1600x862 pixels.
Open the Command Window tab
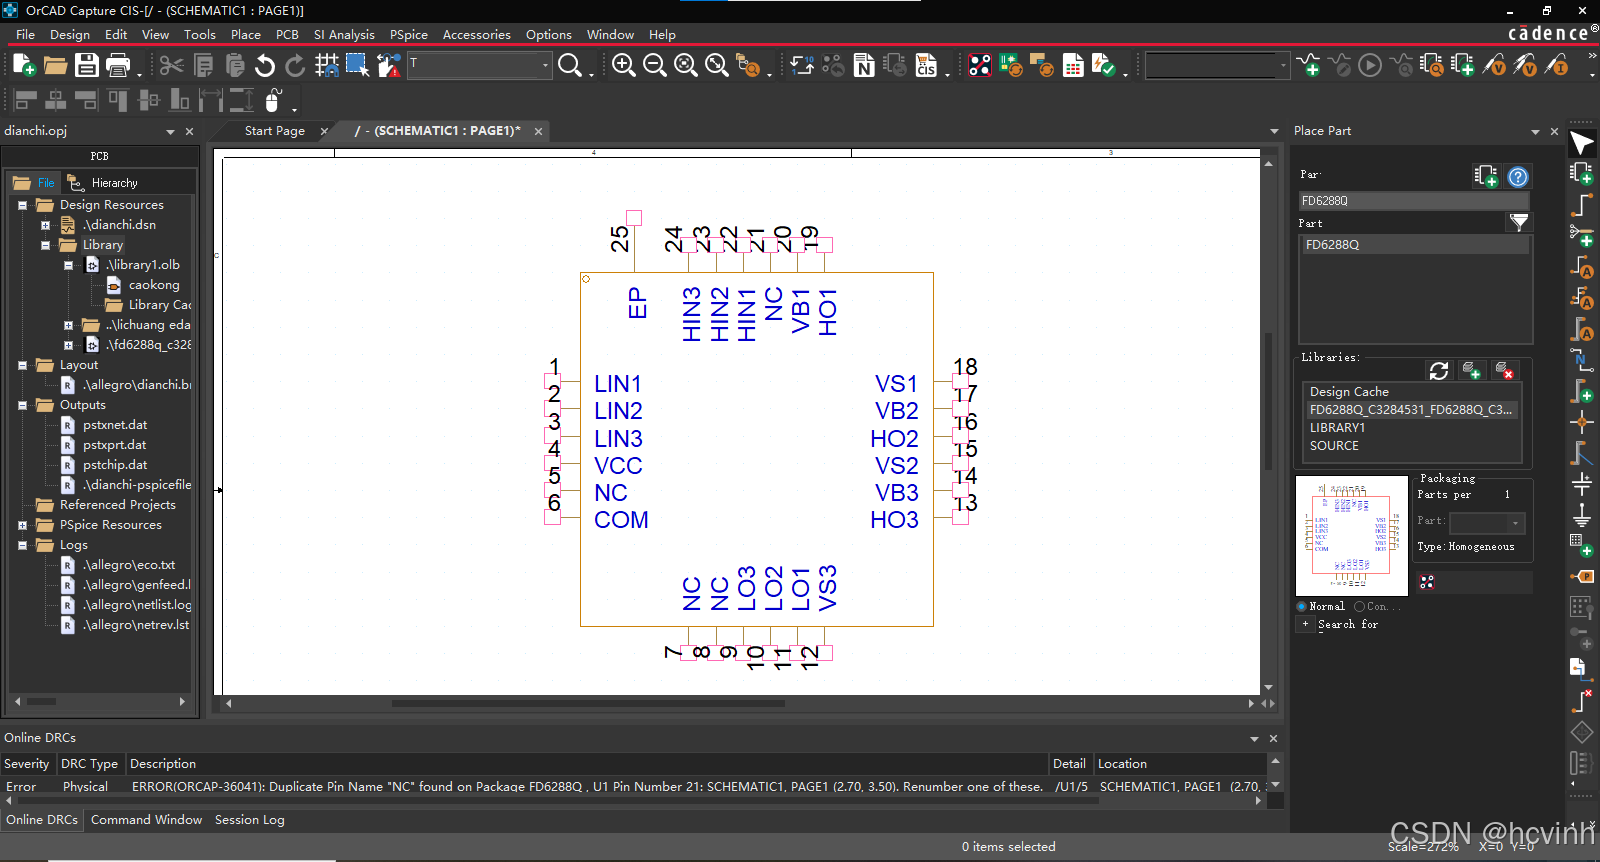coord(146,820)
